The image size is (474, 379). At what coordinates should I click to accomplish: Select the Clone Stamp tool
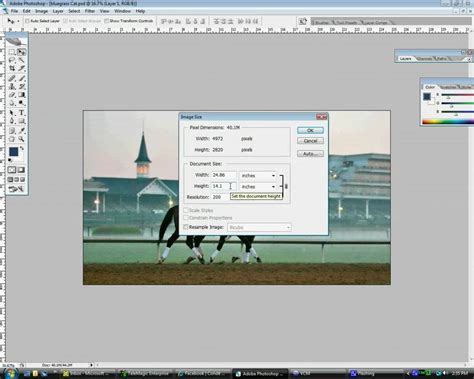(12, 87)
